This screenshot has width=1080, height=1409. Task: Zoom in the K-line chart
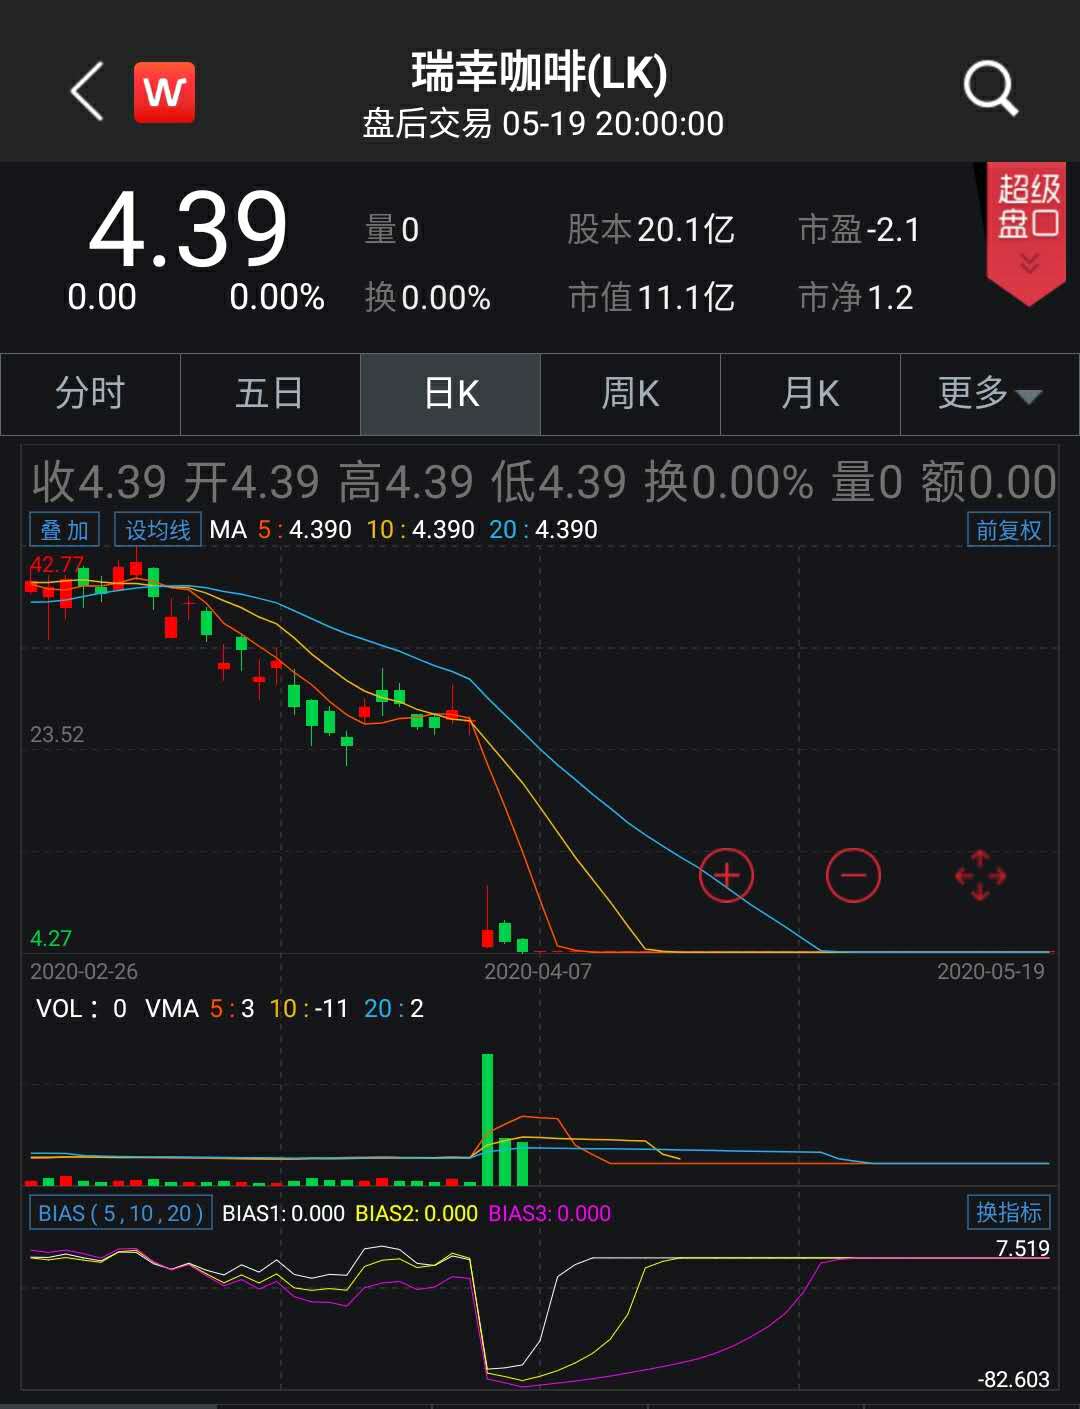coord(726,875)
